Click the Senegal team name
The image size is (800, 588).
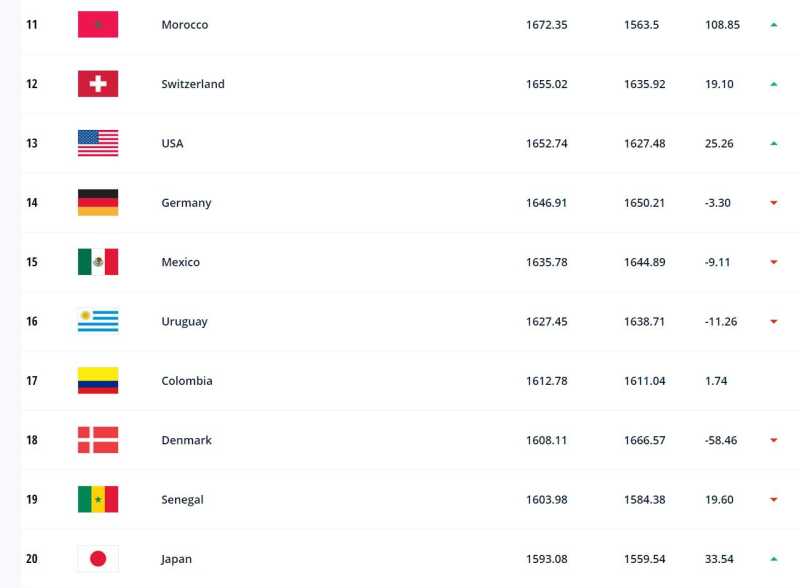(182, 499)
